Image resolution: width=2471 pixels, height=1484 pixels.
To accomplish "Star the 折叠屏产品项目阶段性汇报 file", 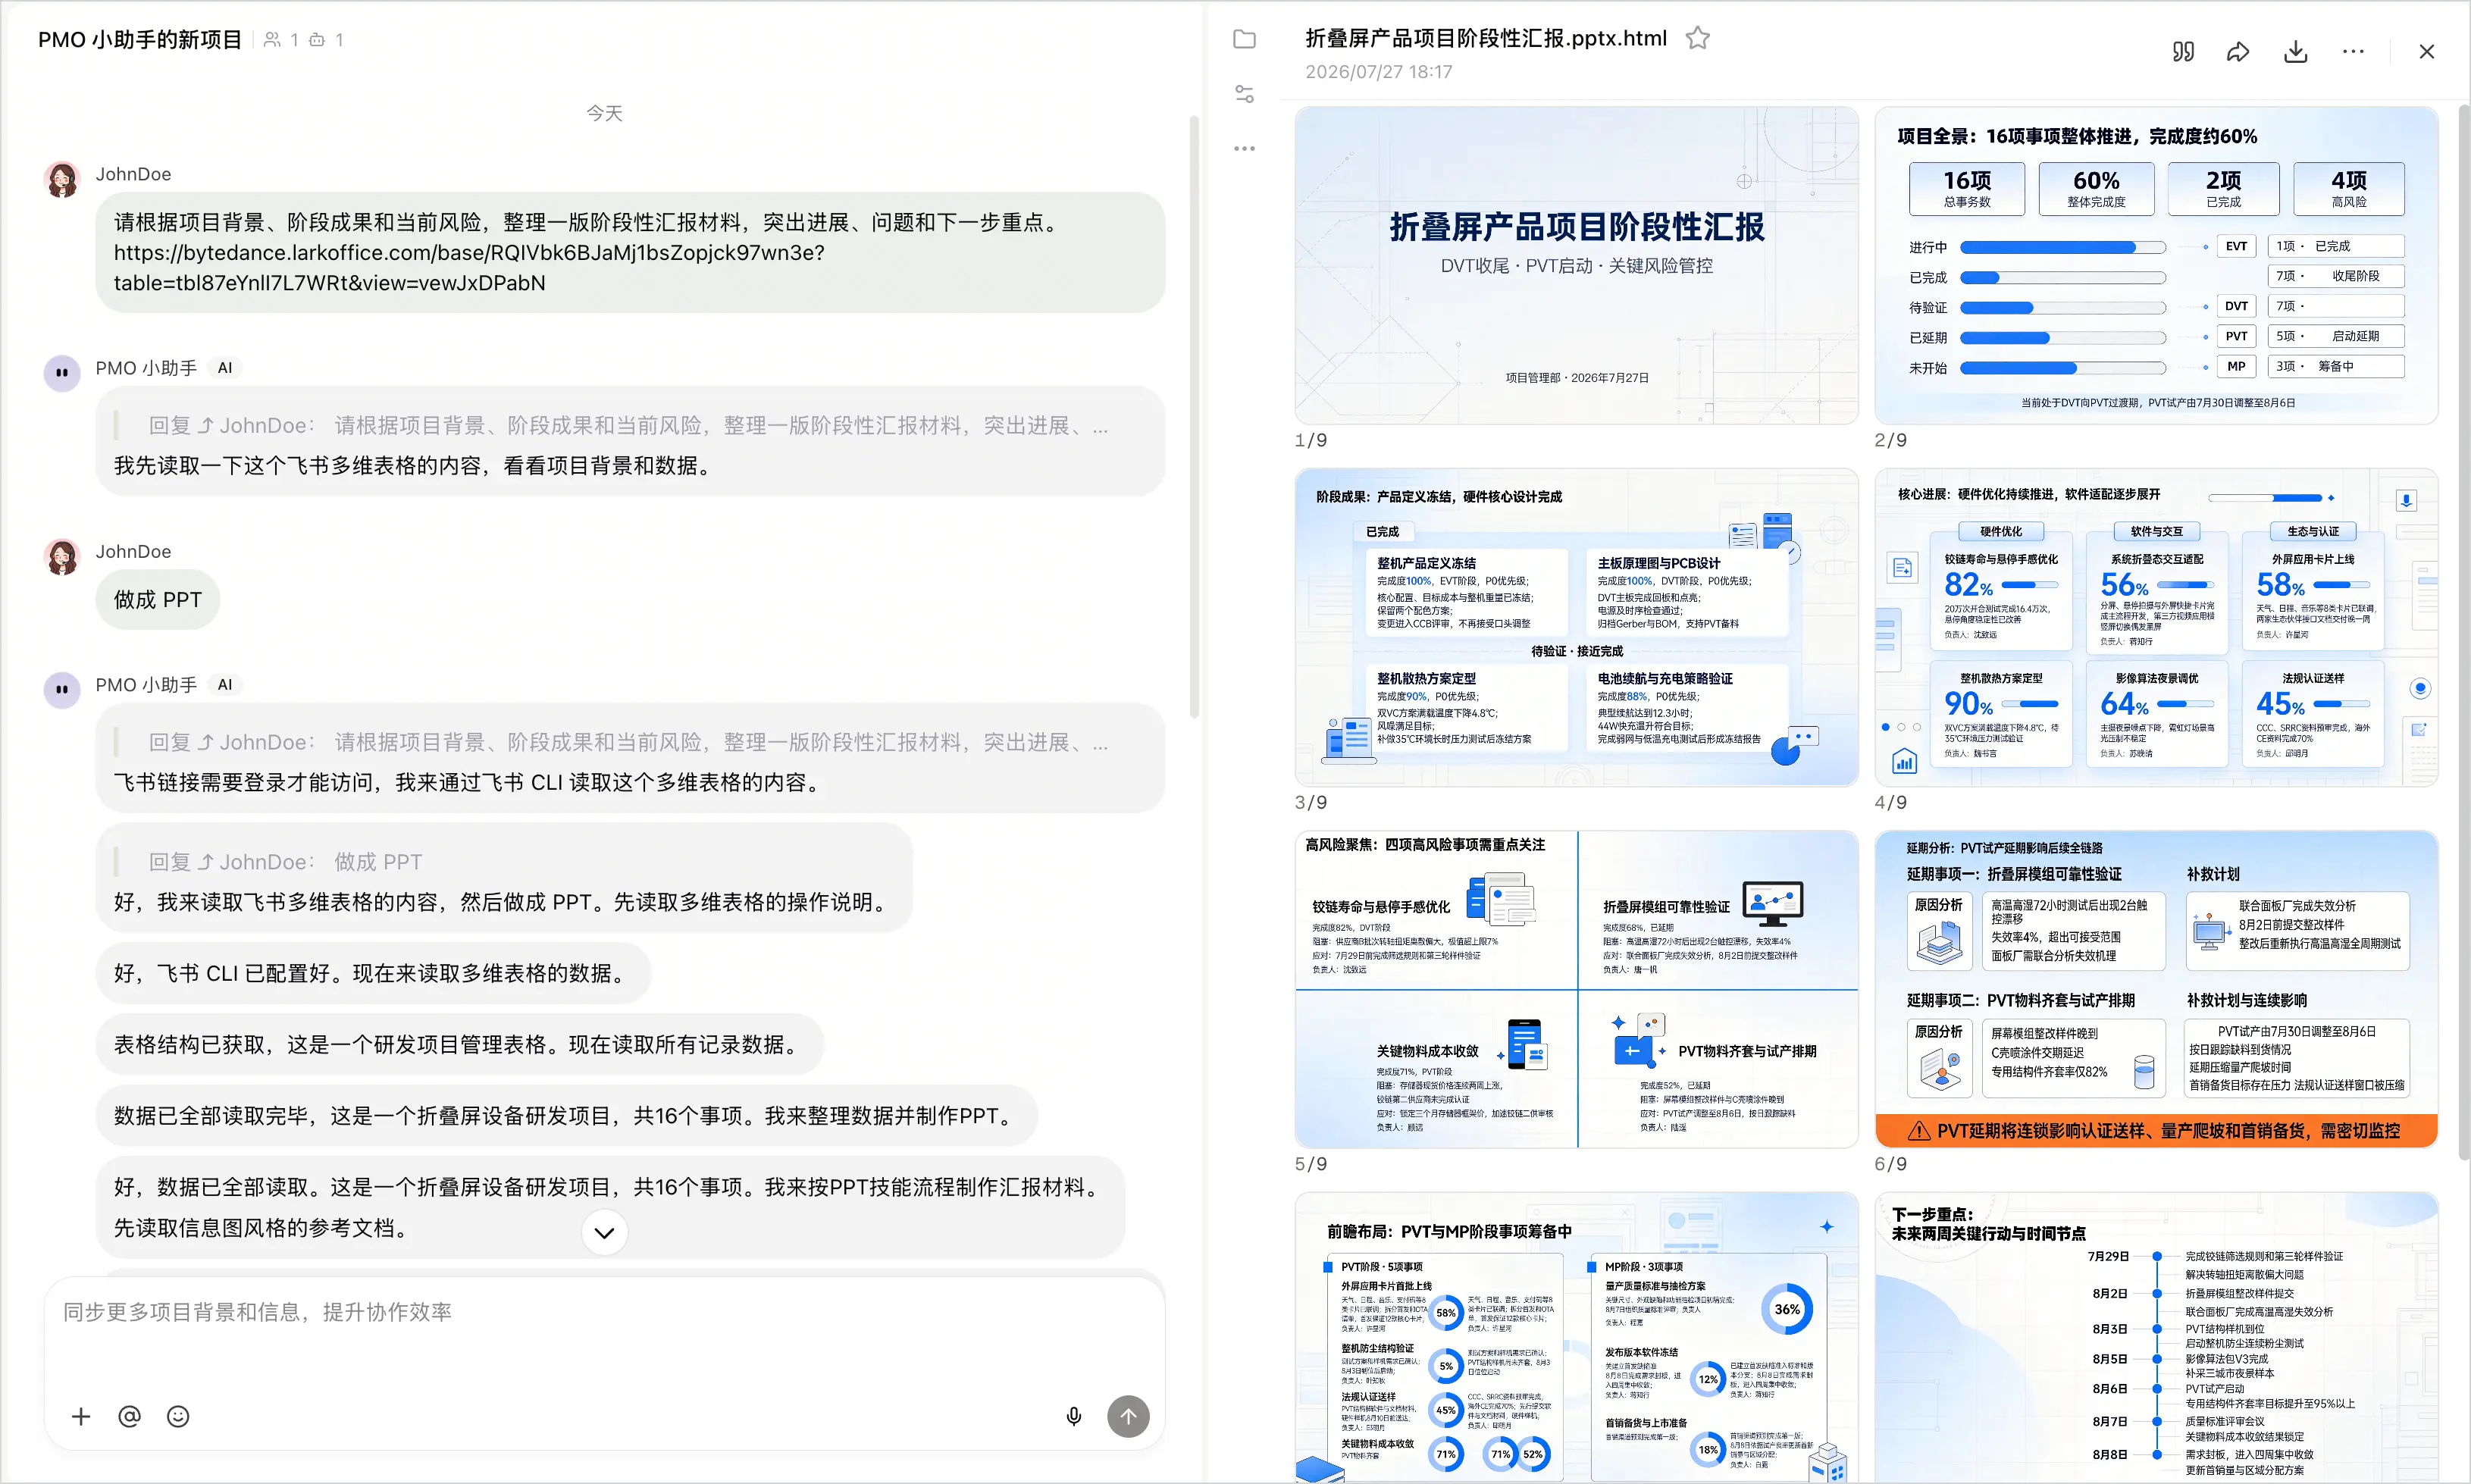I will click(1697, 38).
